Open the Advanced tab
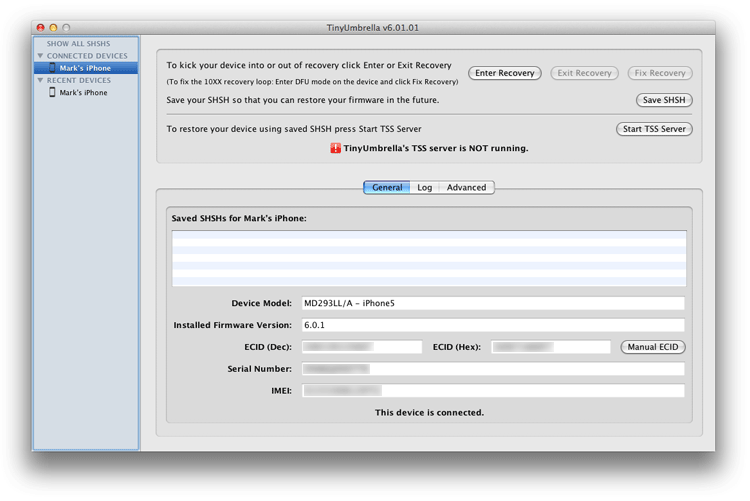This screenshot has width=750, height=501. pos(466,187)
